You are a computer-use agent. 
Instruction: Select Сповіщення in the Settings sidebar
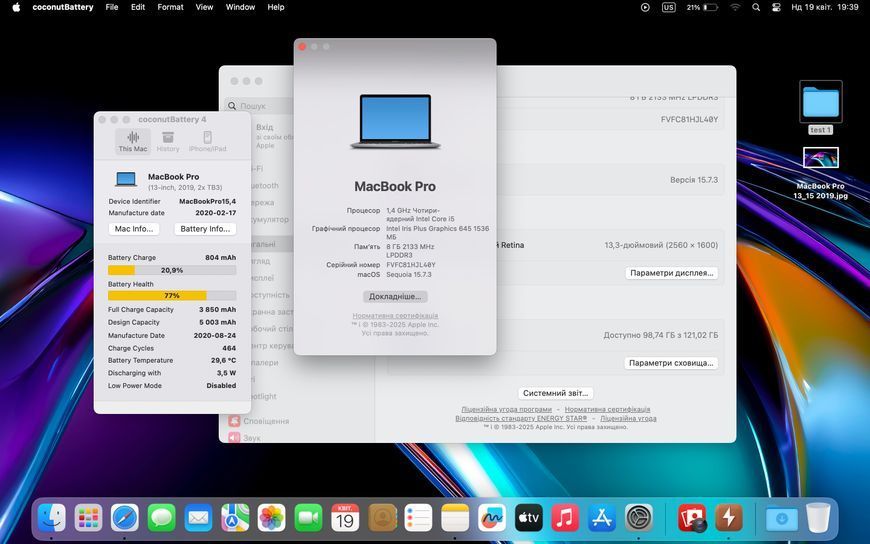pos(259,421)
